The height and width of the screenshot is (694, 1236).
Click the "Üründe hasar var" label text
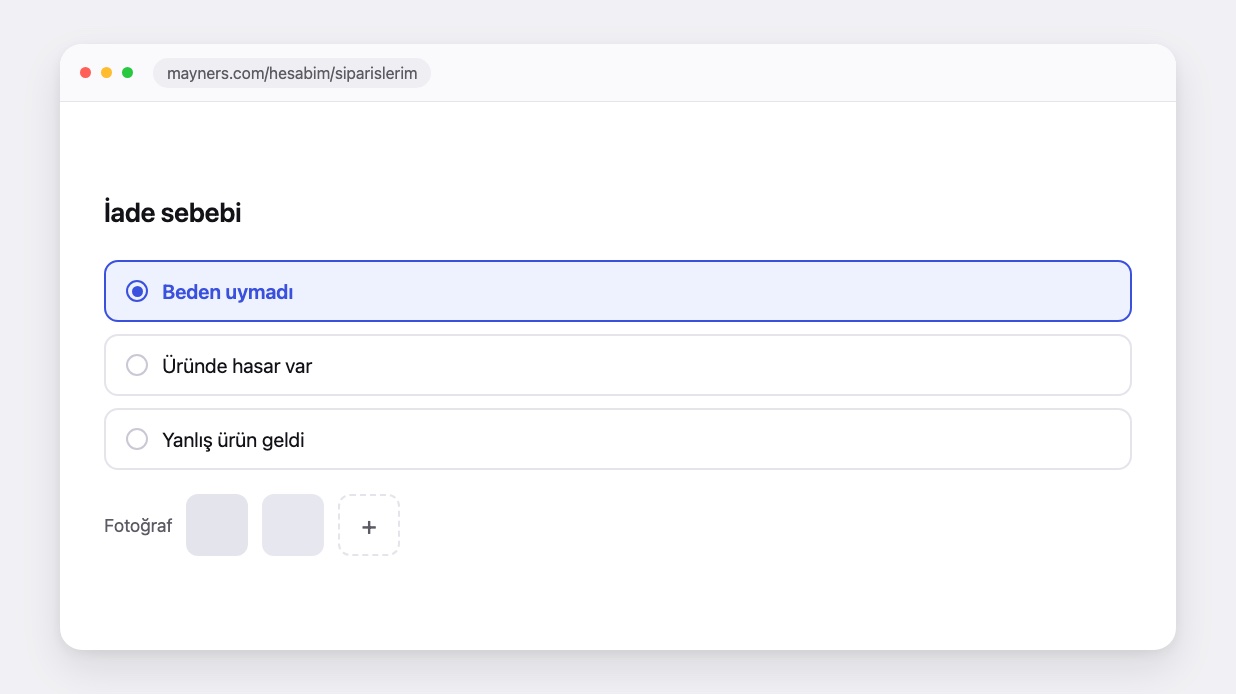(x=237, y=366)
